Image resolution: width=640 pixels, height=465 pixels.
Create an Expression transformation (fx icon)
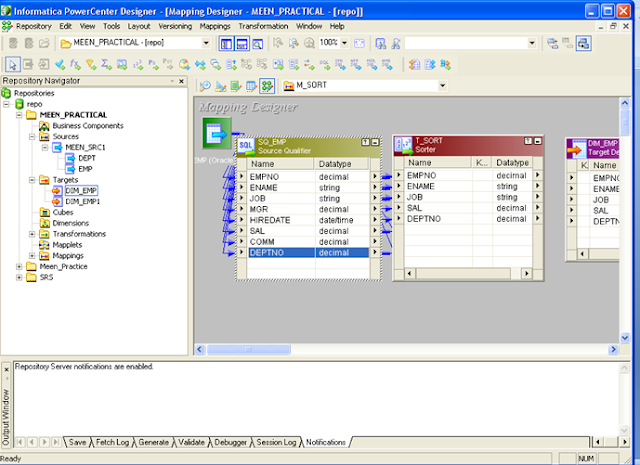coord(75,64)
